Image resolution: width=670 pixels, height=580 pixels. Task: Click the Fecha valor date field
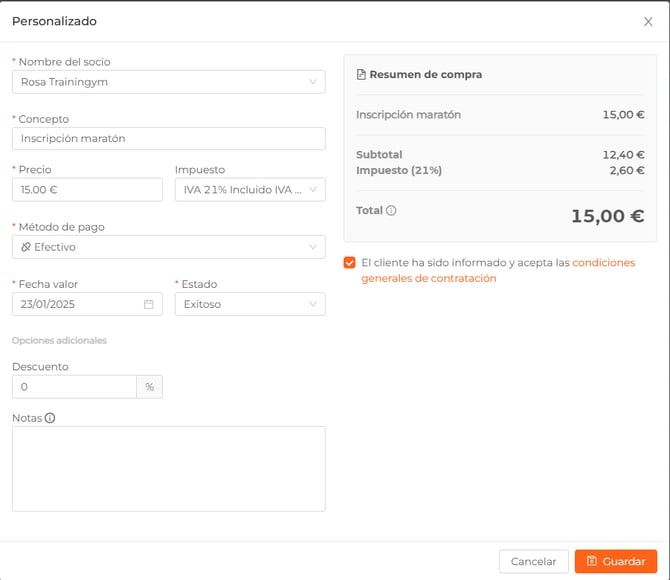pos(80,304)
